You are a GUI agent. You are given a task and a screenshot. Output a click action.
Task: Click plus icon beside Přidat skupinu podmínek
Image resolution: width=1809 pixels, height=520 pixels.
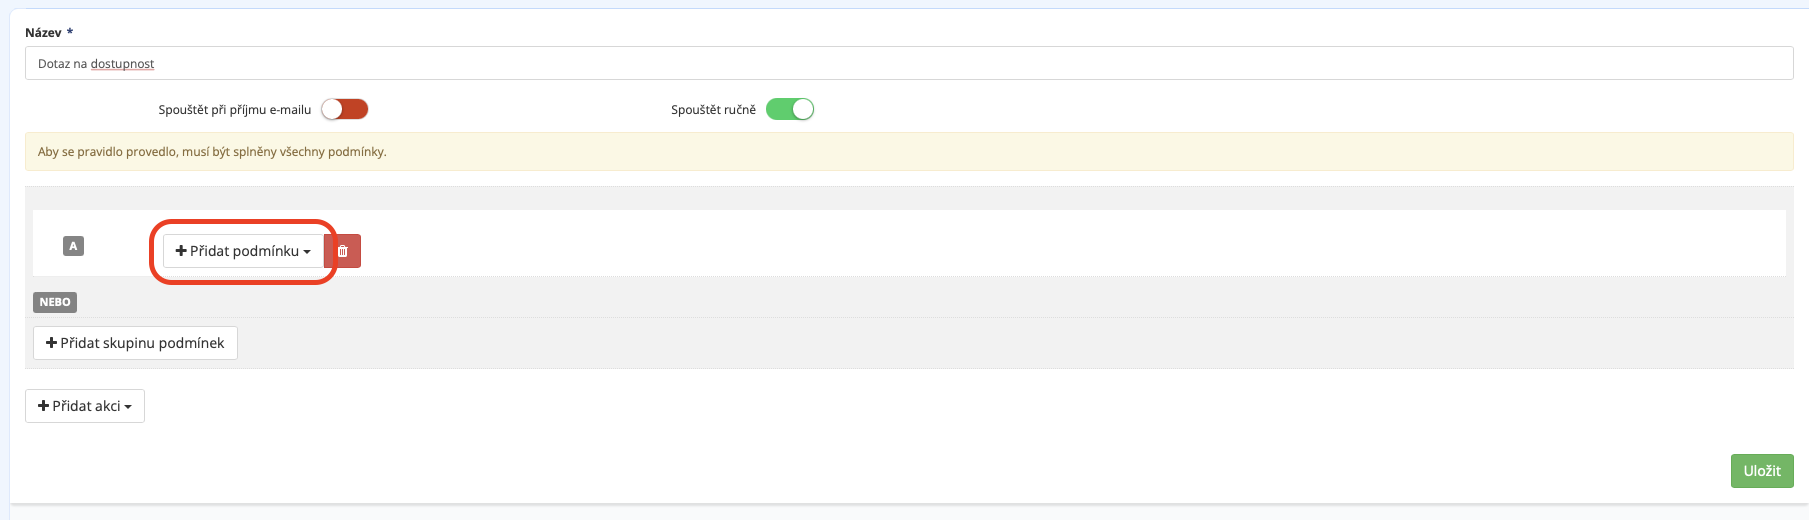click(x=51, y=343)
